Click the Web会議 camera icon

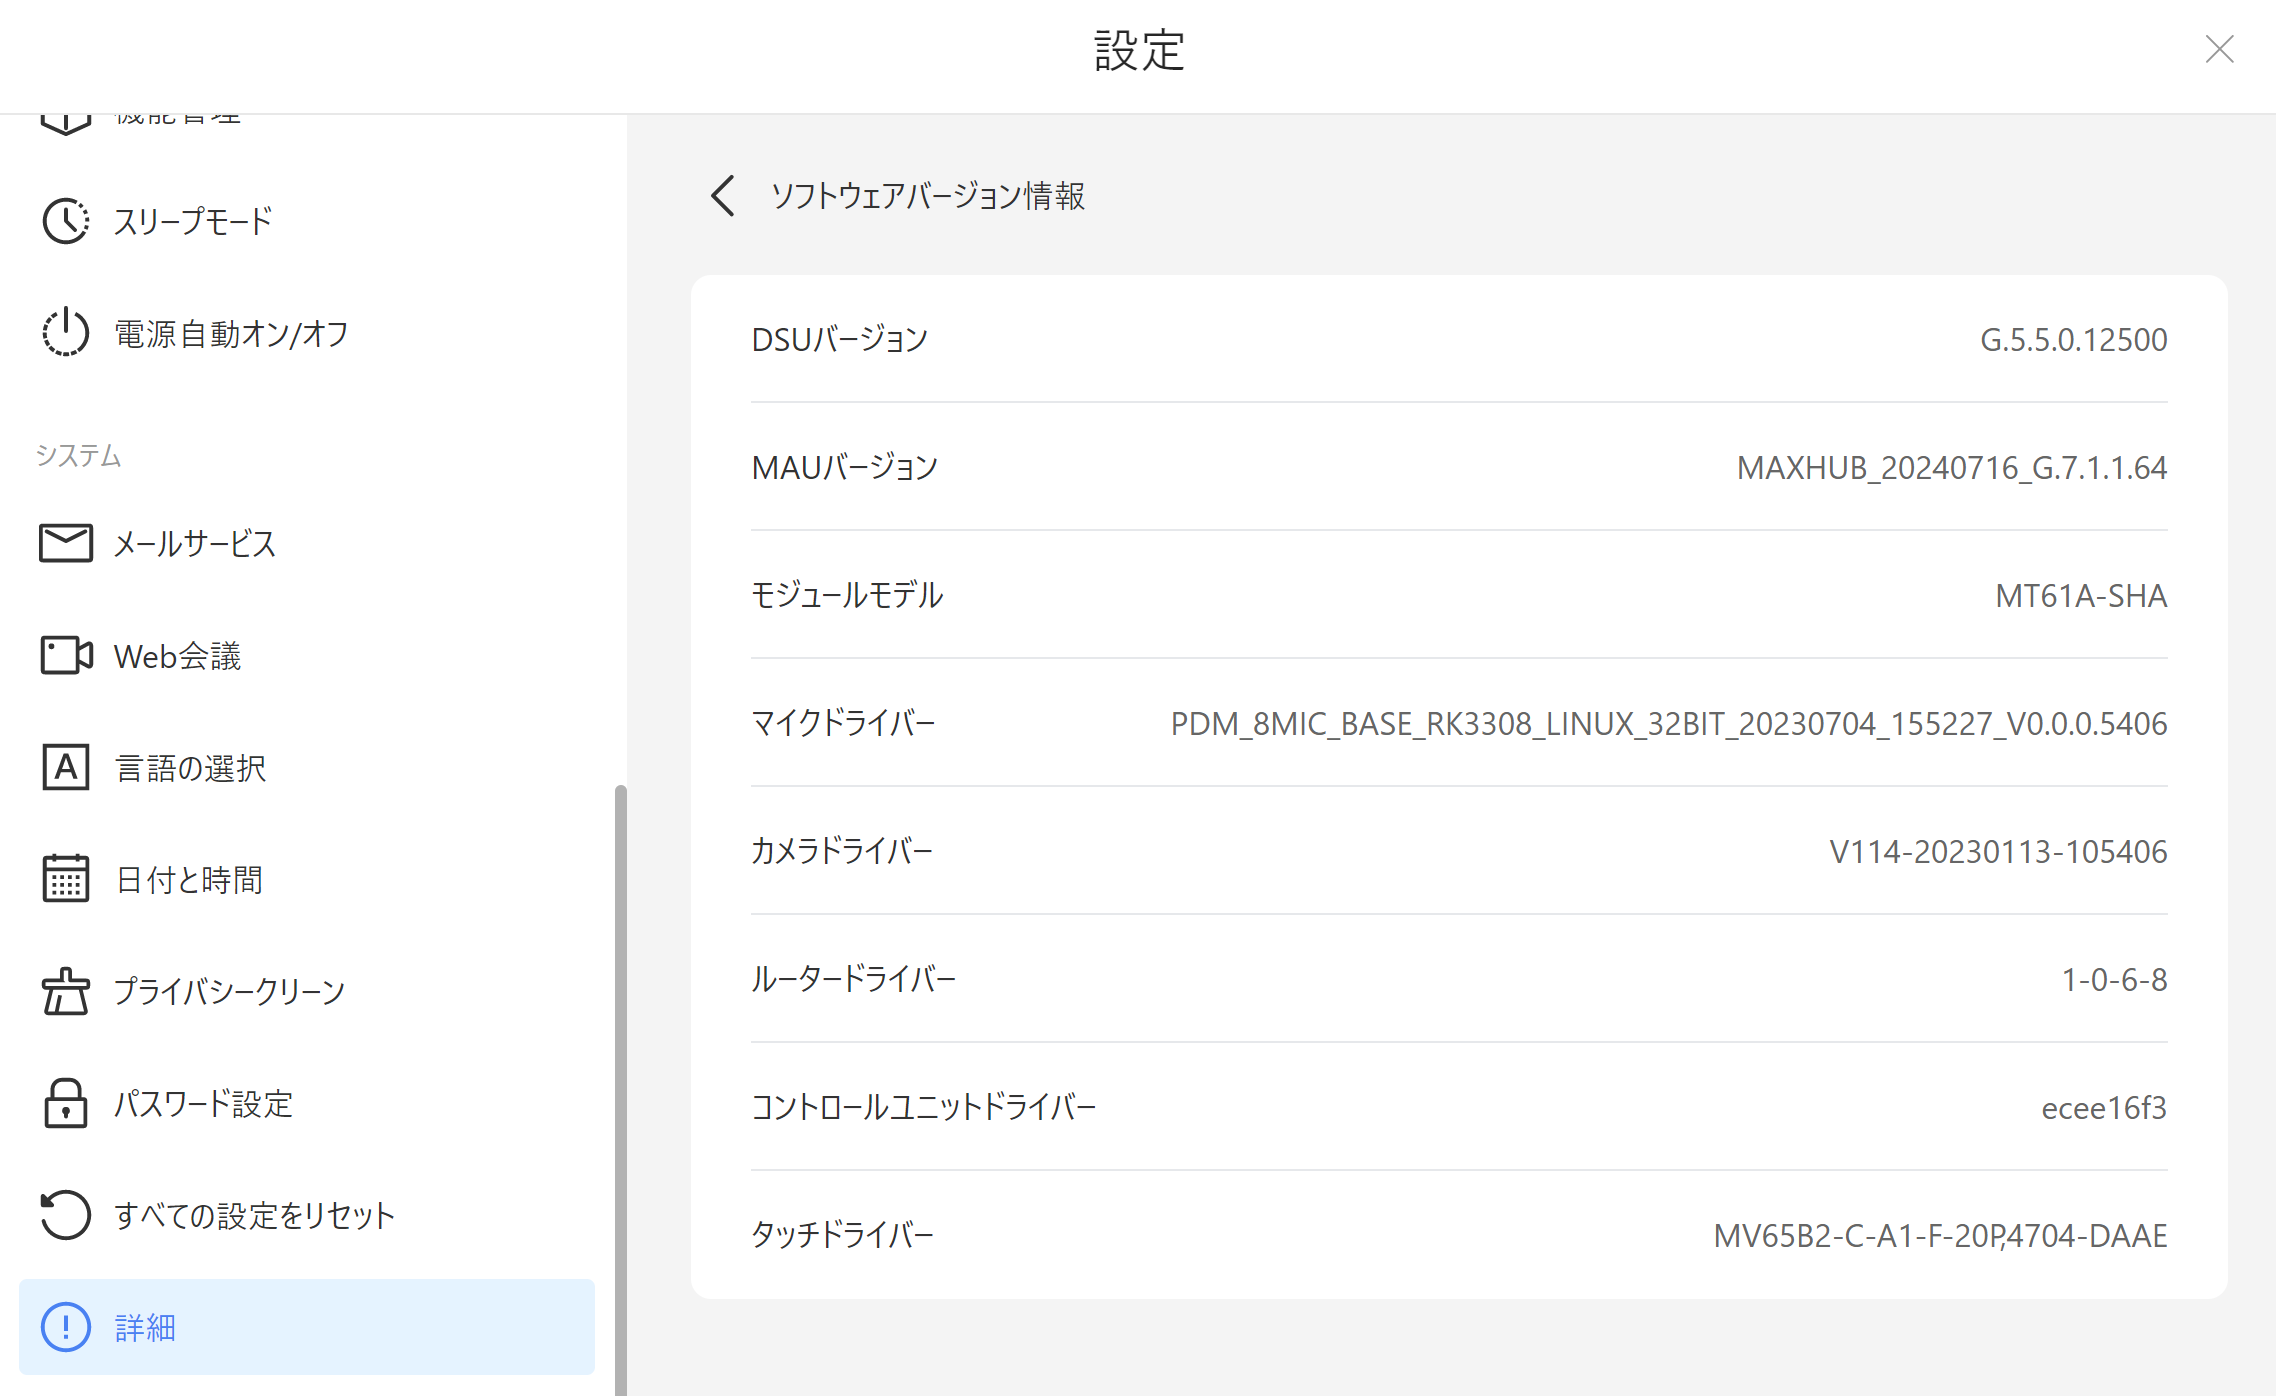pos(66,656)
